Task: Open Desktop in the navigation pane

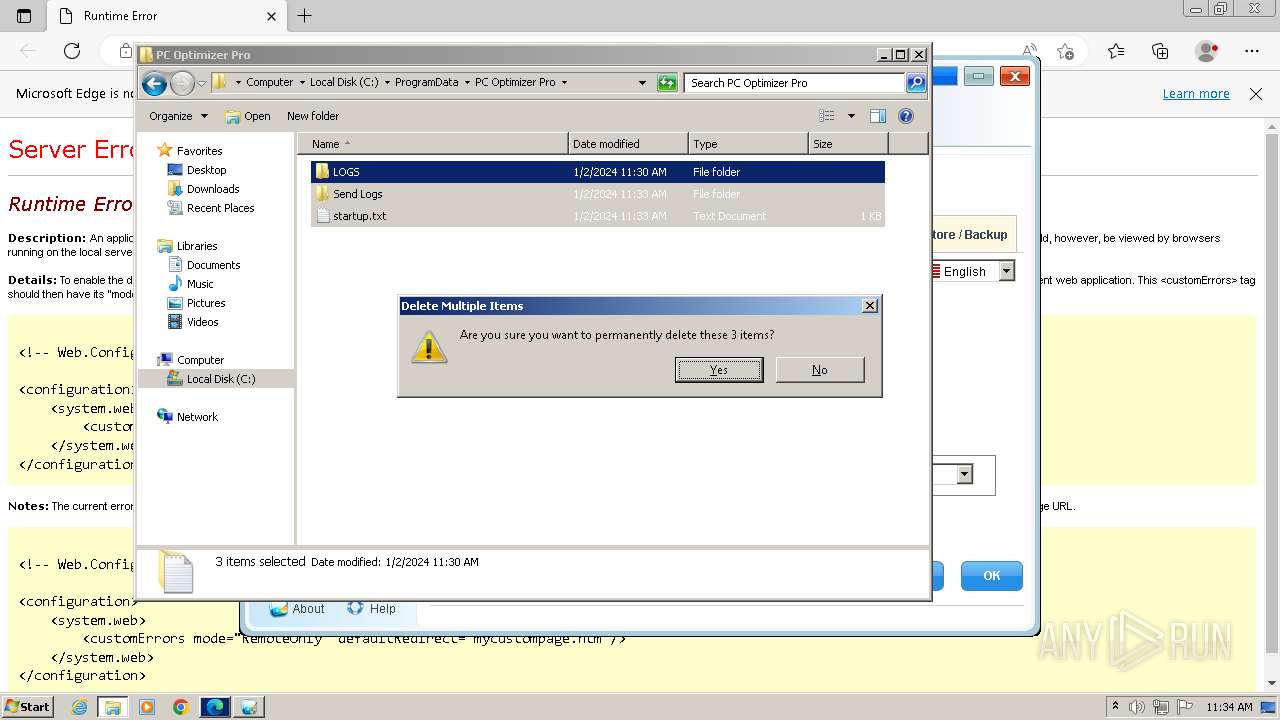Action: tap(197, 170)
